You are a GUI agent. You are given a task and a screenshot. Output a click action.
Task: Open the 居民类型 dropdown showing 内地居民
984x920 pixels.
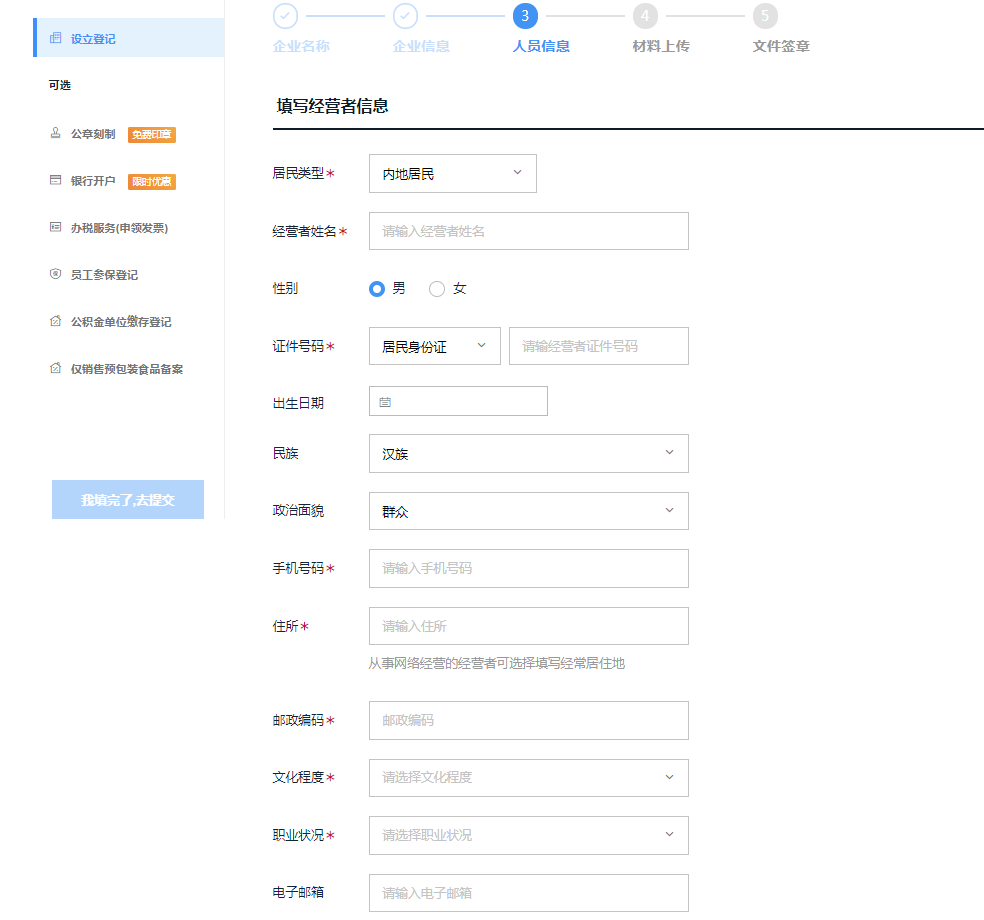[x=452, y=173]
